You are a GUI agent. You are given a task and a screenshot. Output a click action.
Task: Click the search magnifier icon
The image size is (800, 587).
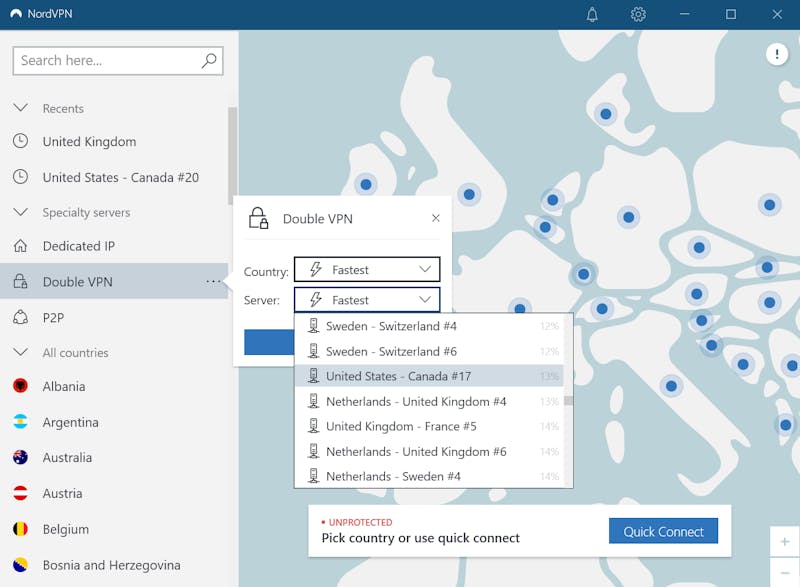pos(208,60)
